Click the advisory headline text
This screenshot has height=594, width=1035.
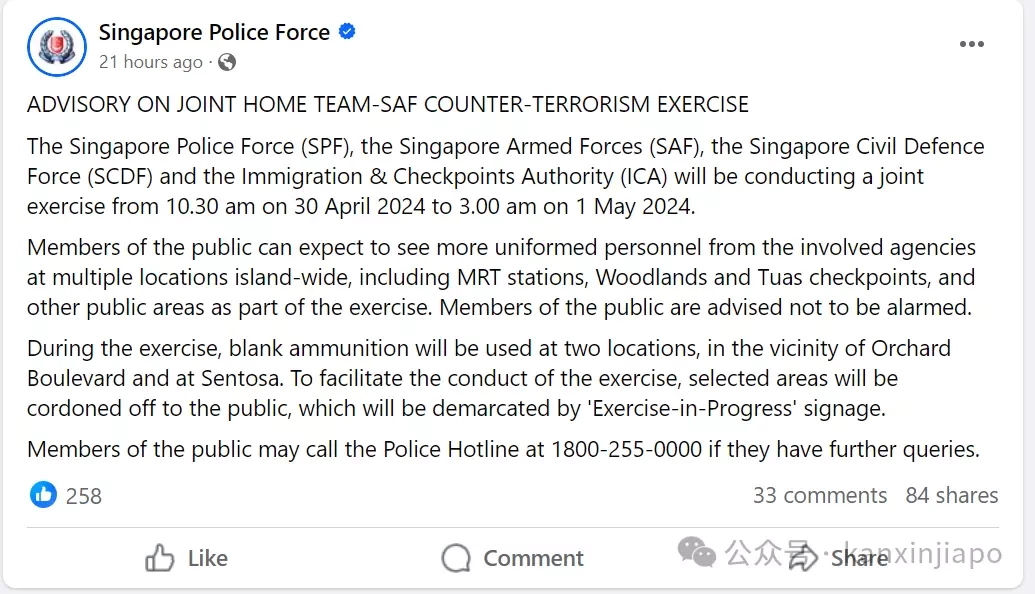click(x=388, y=104)
